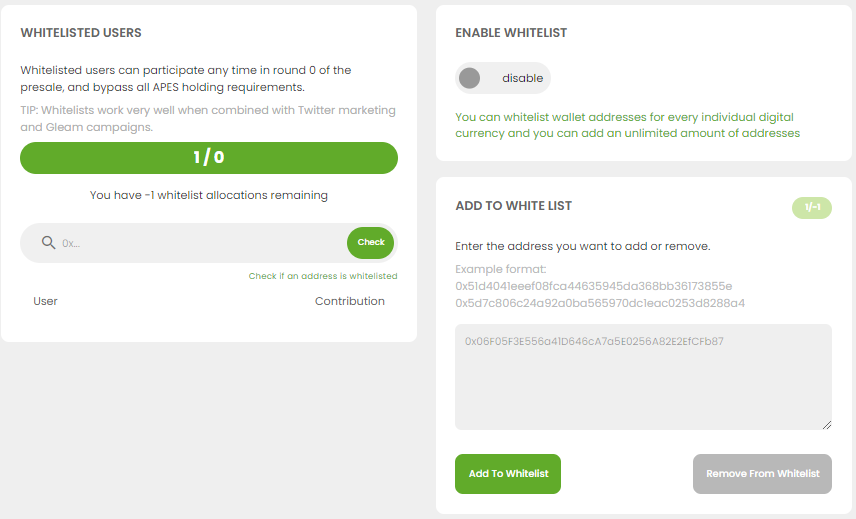The width and height of the screenshot is (856, 519).
Task: Click the second example address 0x5d7c806c...
Action: [x=600, y=303]
